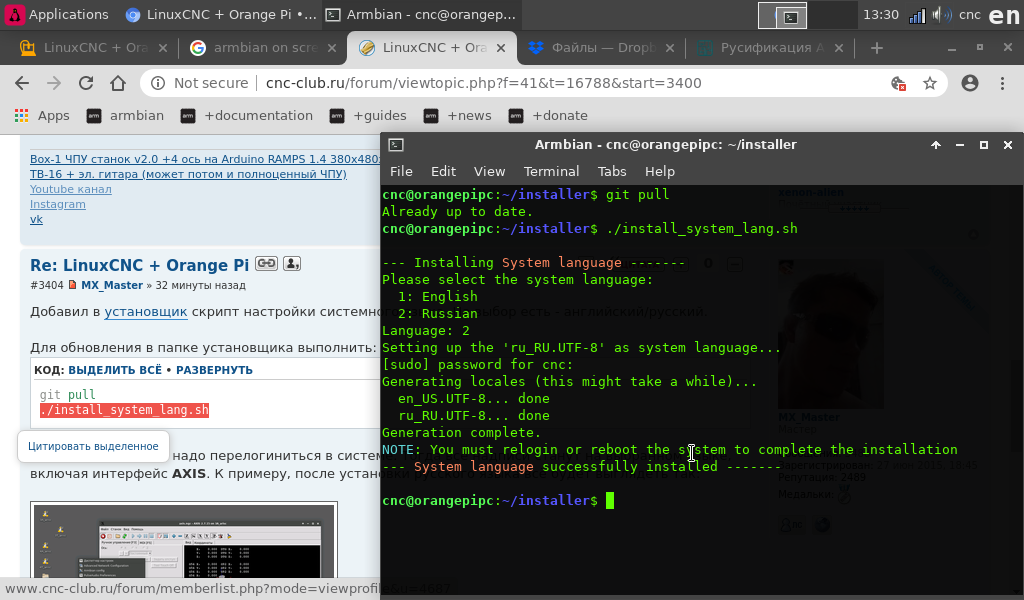Open the terminal Edit menu
The height and width of the screenshot is (600, 1024).
(x=443, y=171)
